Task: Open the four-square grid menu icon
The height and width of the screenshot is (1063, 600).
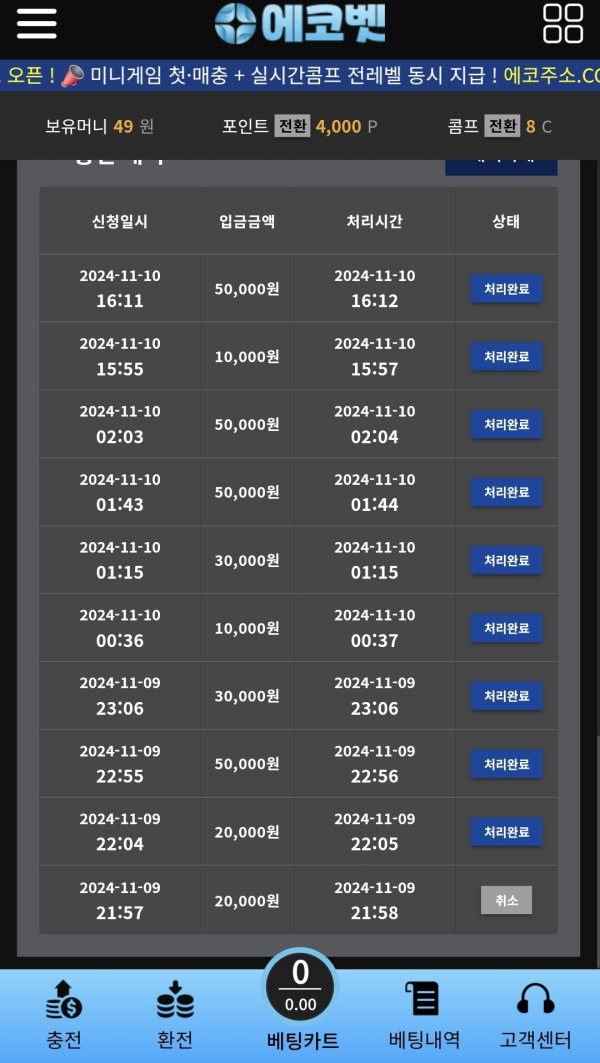Action: coord(563,24)
